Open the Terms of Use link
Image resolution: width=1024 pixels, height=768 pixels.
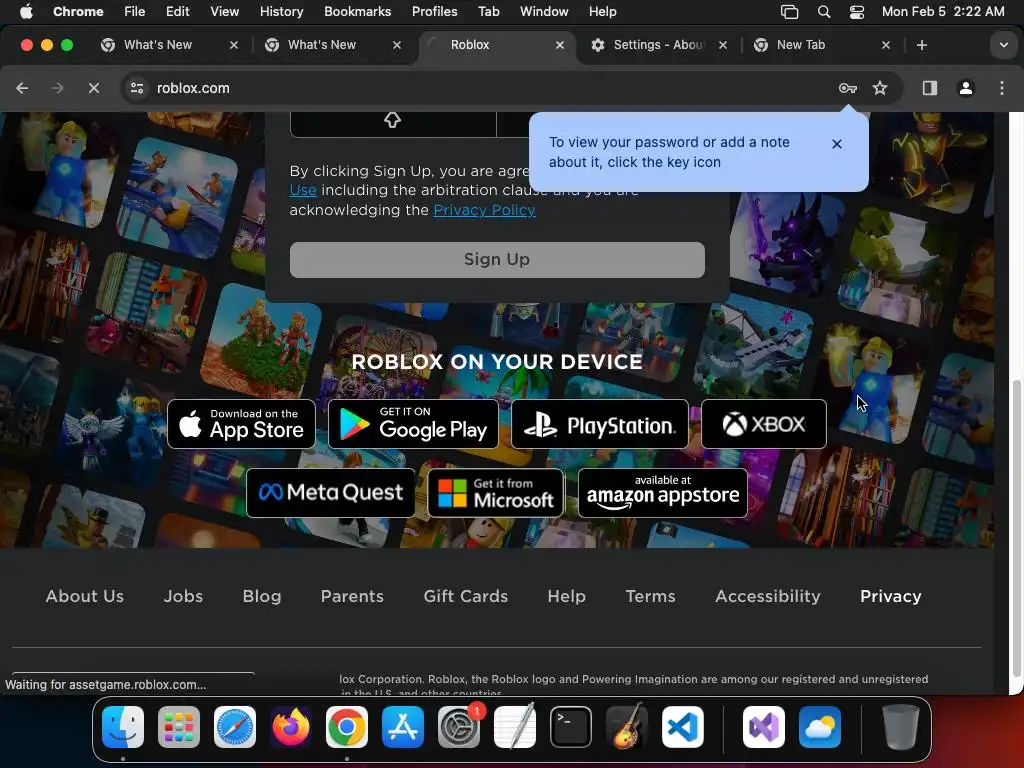point(303,190)
